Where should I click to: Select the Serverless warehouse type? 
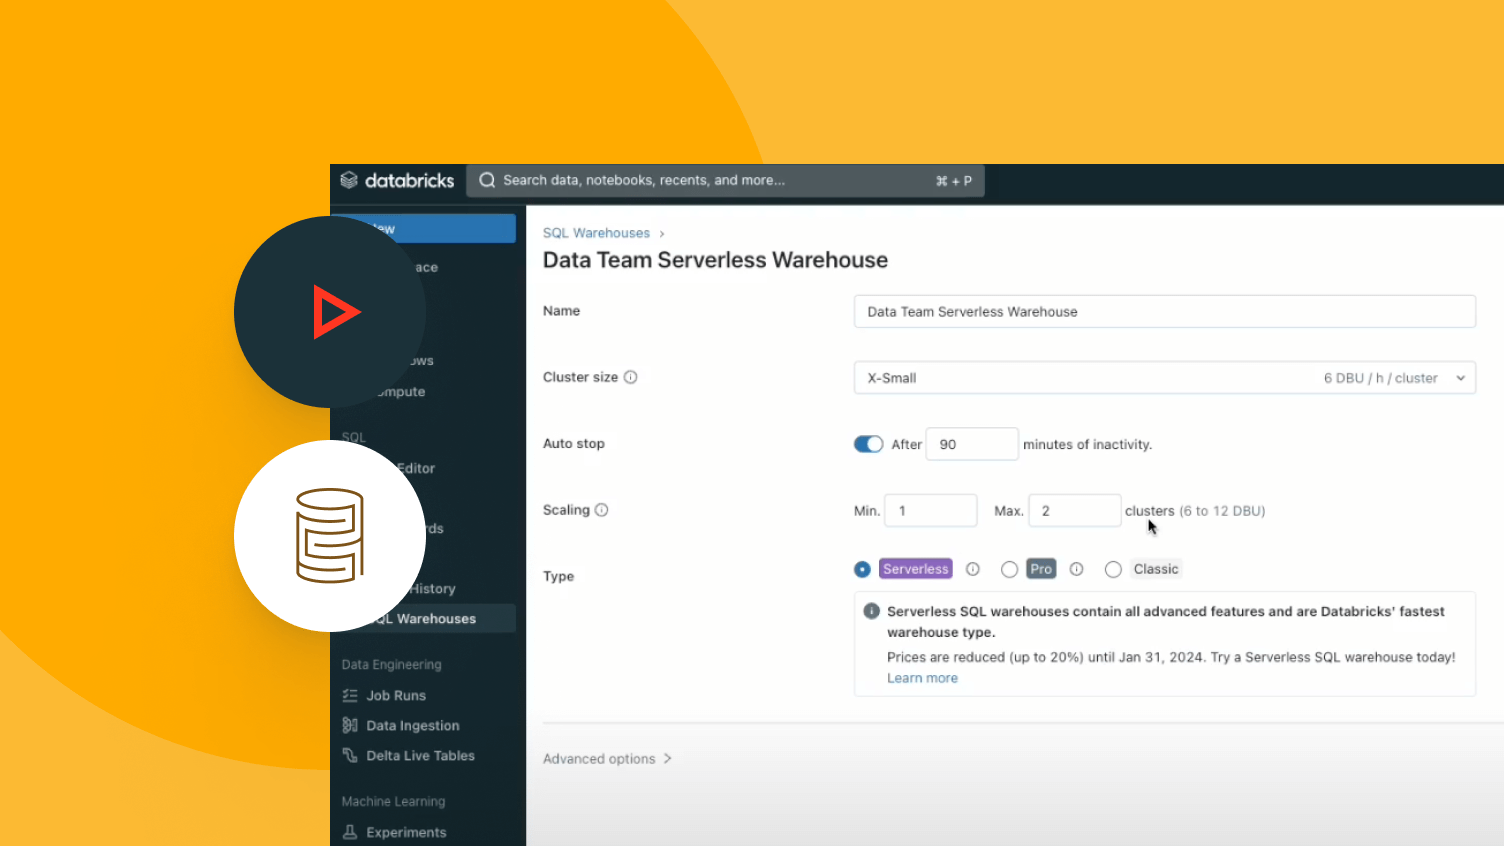point(862,569)
